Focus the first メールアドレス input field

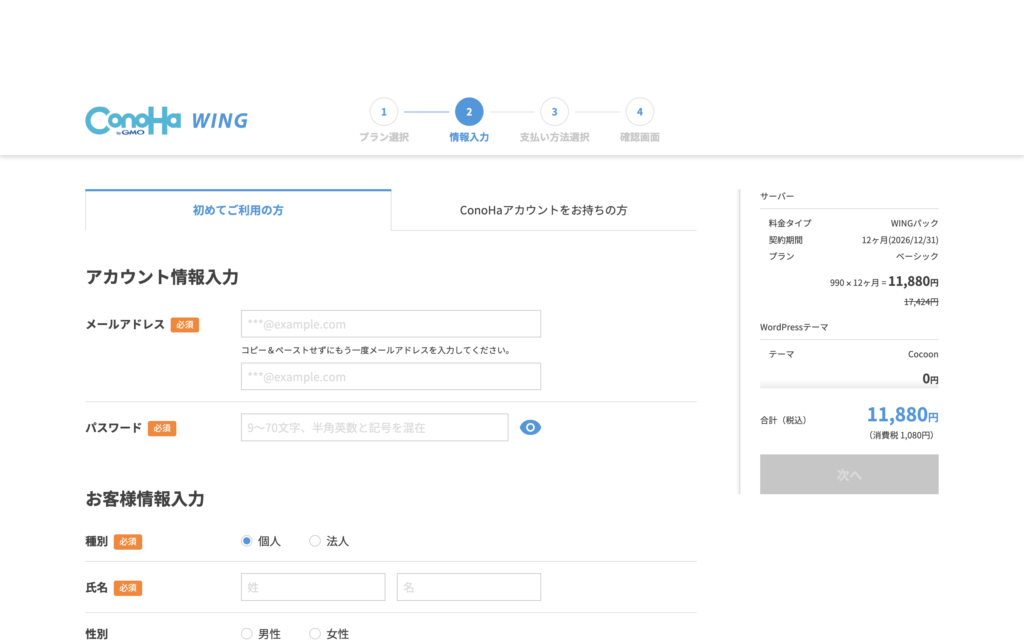point(390,324)
